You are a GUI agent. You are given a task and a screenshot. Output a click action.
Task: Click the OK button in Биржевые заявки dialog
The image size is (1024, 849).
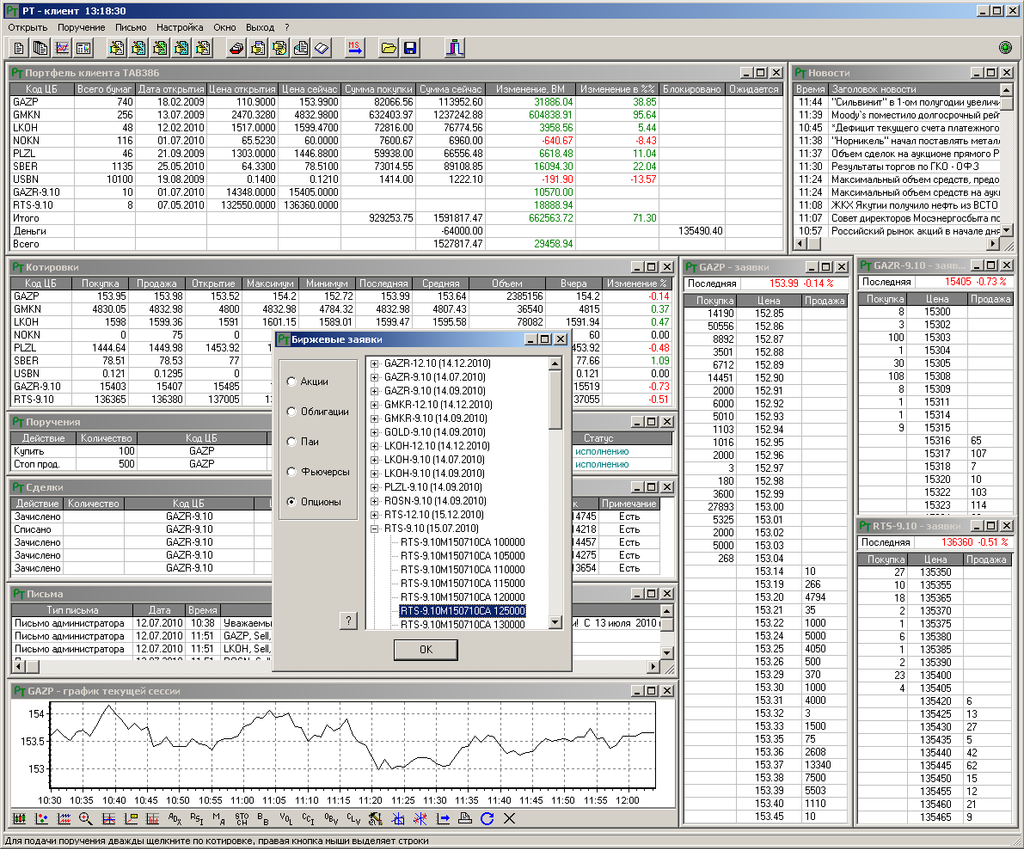pyautogui.click(x=426, y=649)
